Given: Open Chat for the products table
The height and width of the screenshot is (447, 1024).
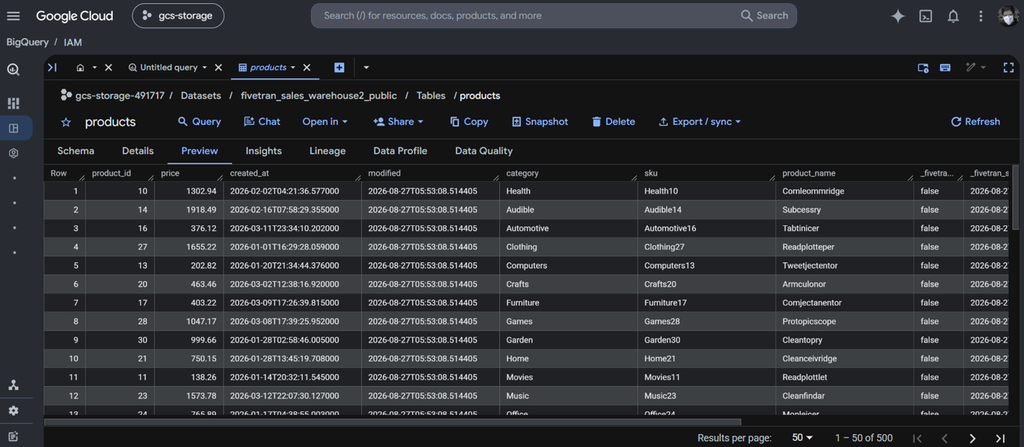Looking at the screenshot, I should pyautogui.click(x=262, y=122).
